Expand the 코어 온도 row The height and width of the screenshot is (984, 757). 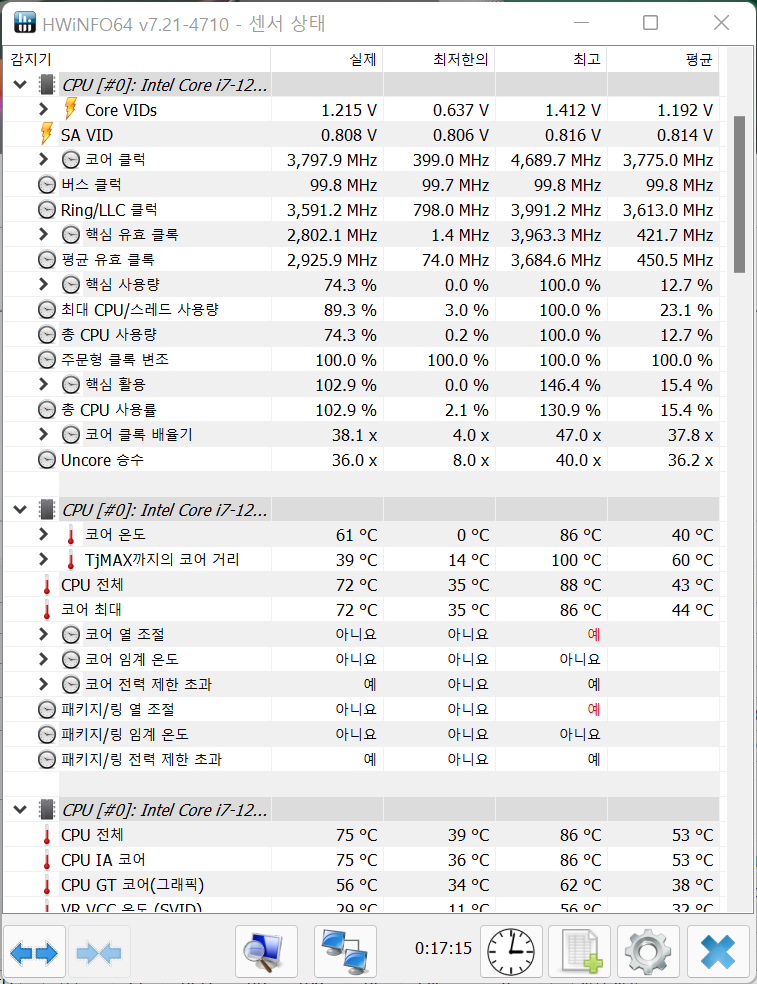coord(43,535)
